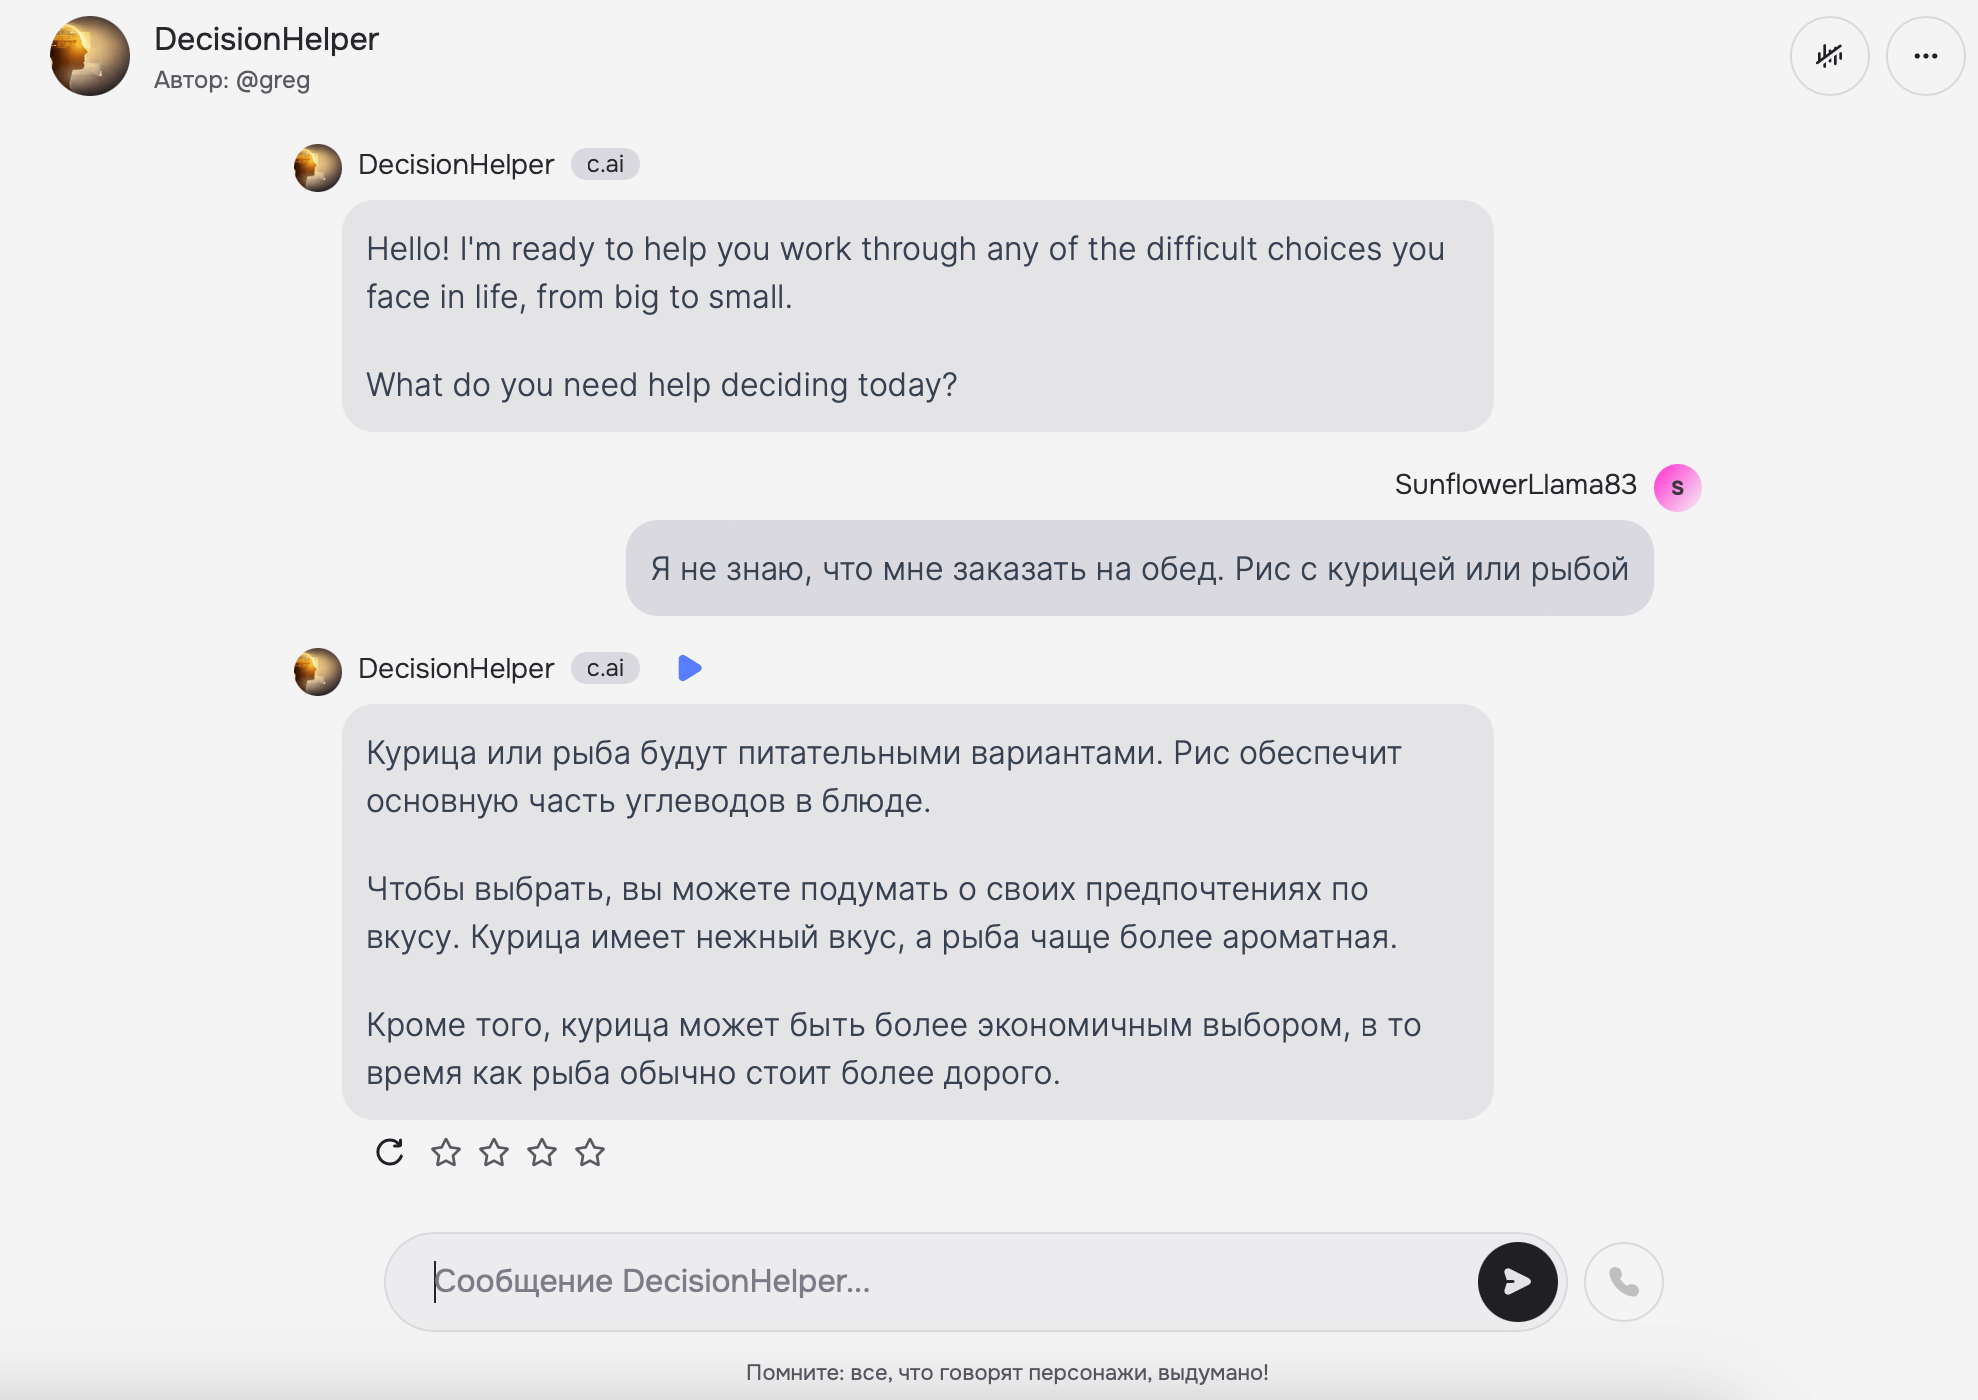Click the SunflowerLlama83 username

(1515, 485)
